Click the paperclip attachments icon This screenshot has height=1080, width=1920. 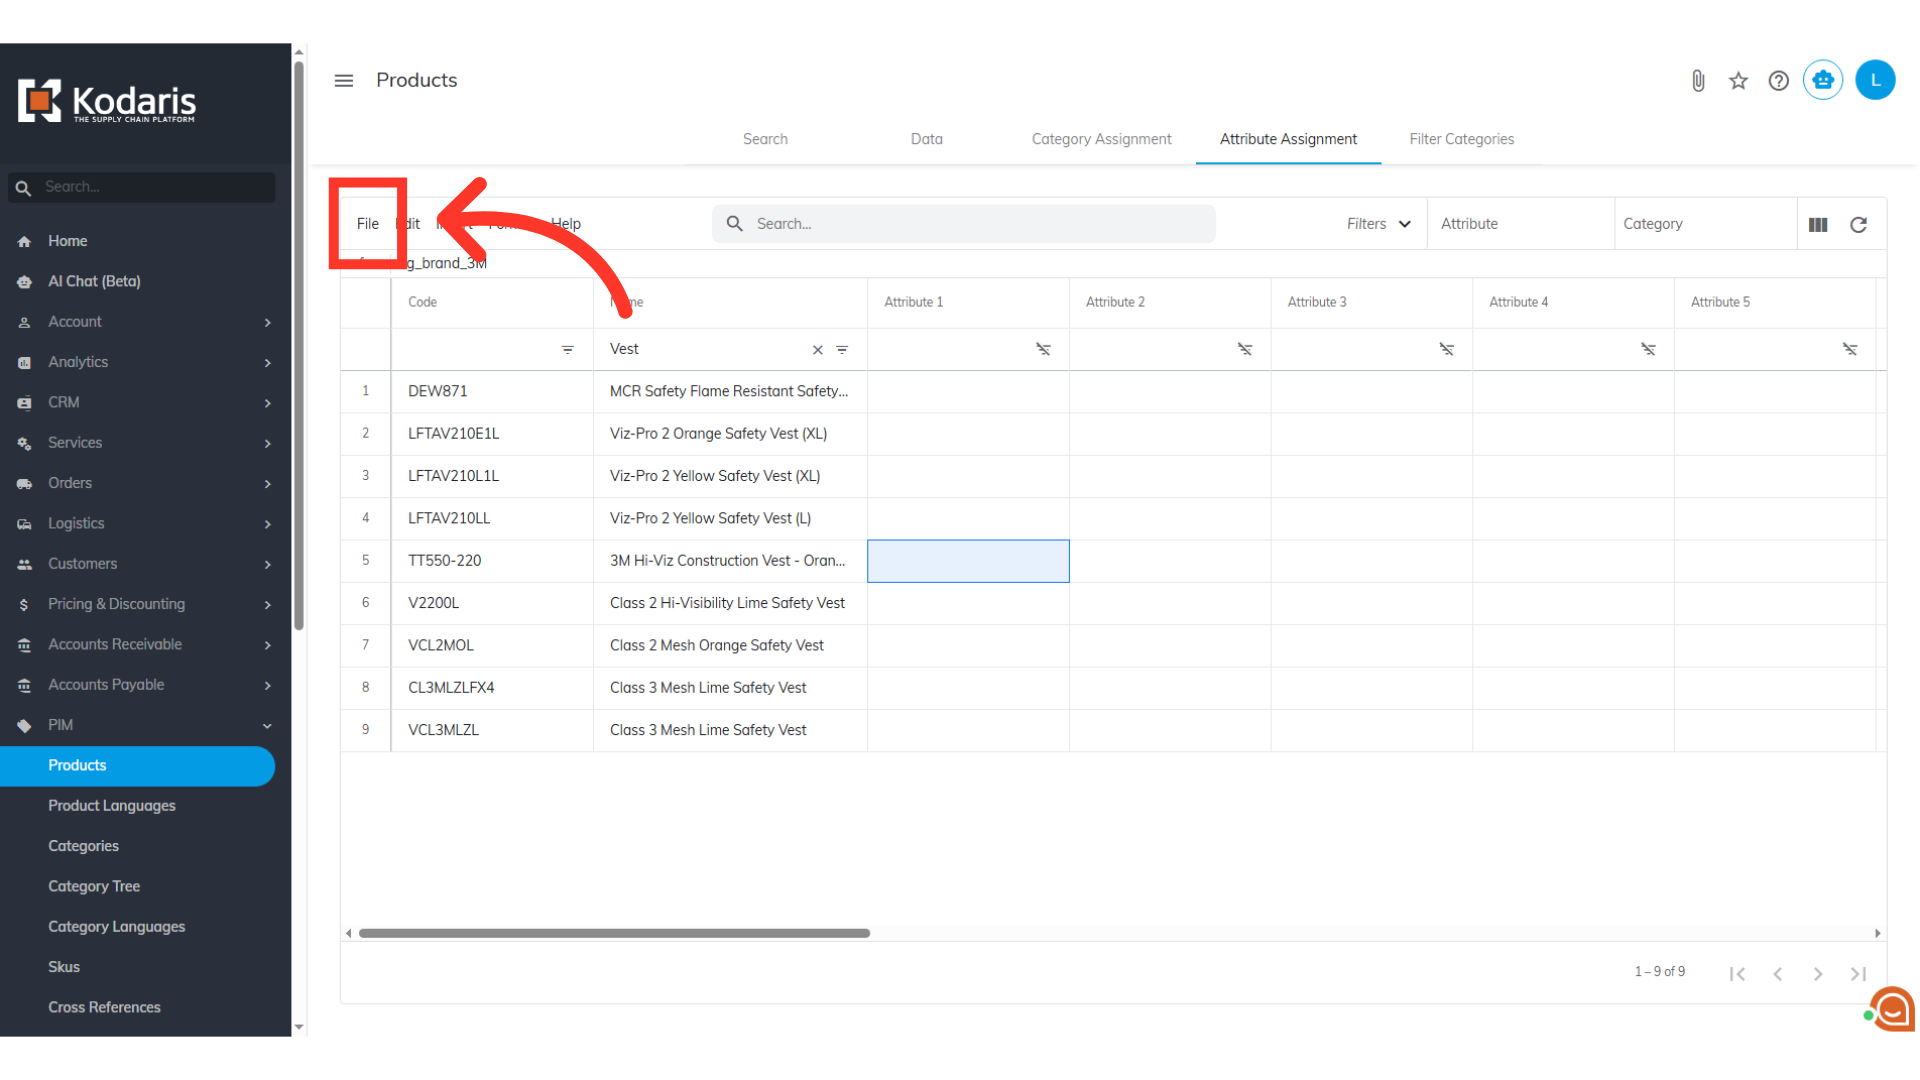(1698, 81)
